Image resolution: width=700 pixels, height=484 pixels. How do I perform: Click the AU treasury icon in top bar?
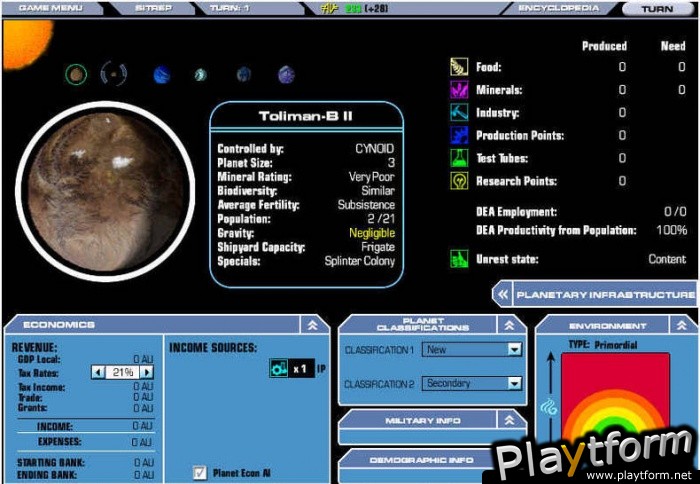pos(329,8)
